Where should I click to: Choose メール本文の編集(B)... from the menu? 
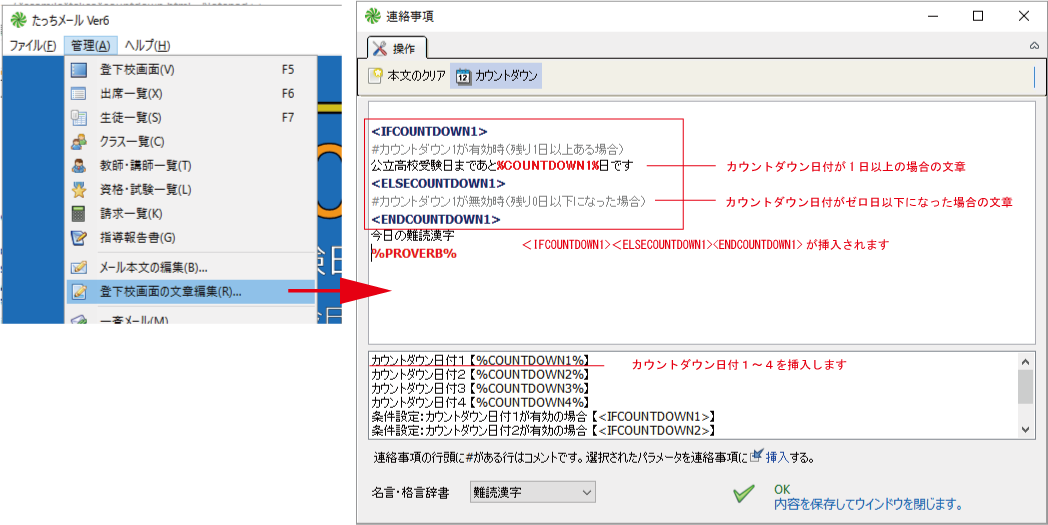tap(153, 267)
